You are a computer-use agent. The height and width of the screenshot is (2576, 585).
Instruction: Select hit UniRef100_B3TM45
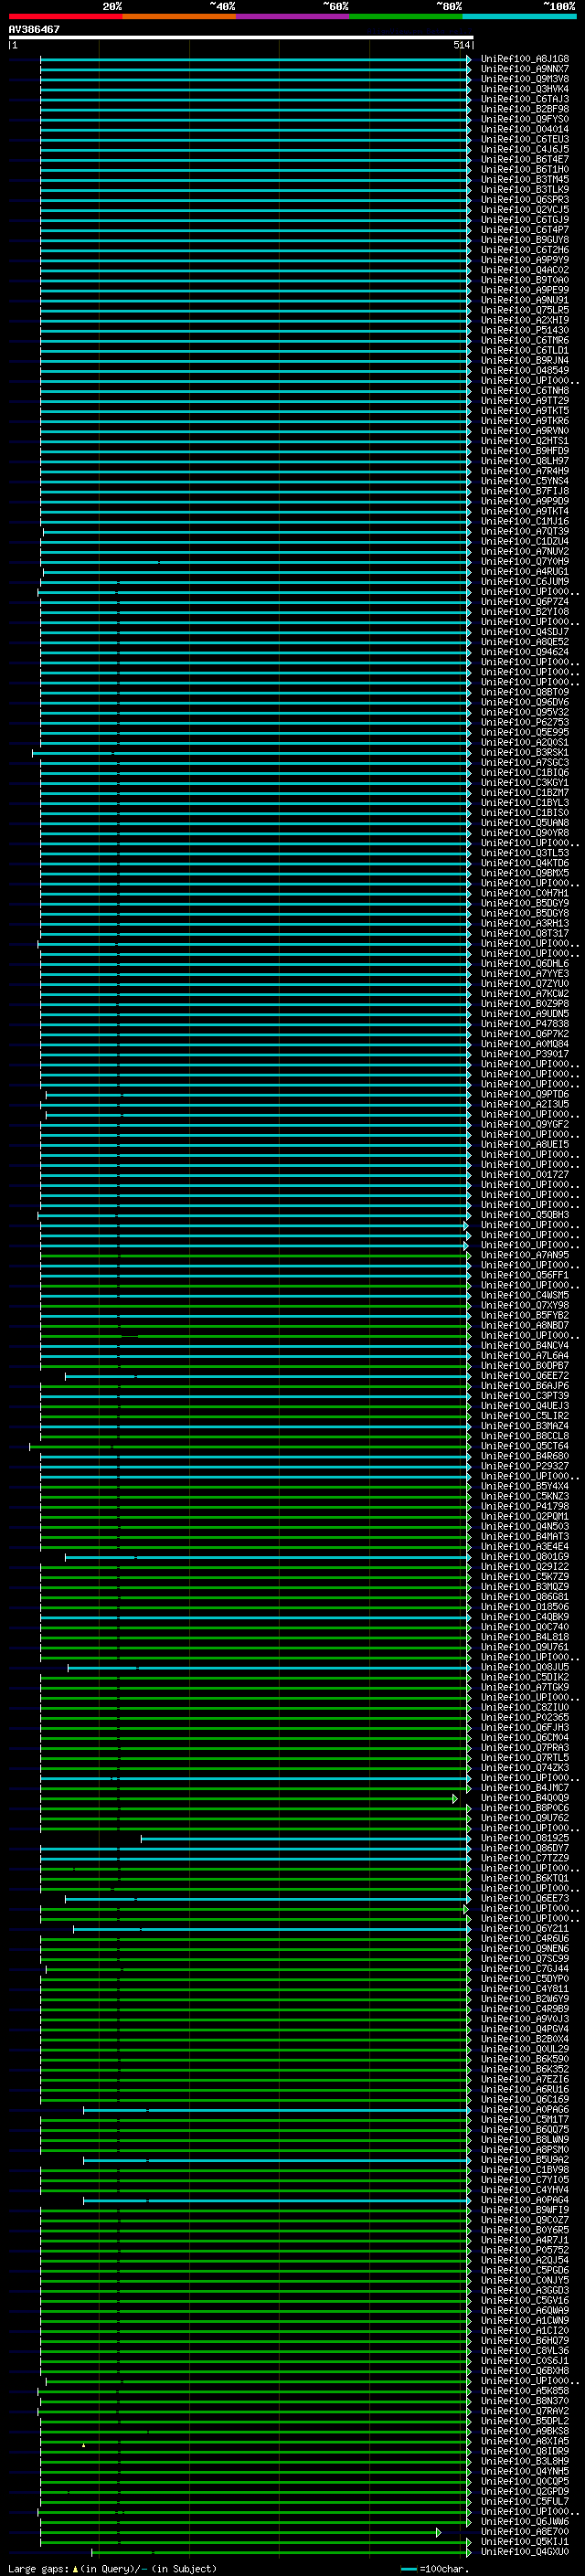pos(524,179)
